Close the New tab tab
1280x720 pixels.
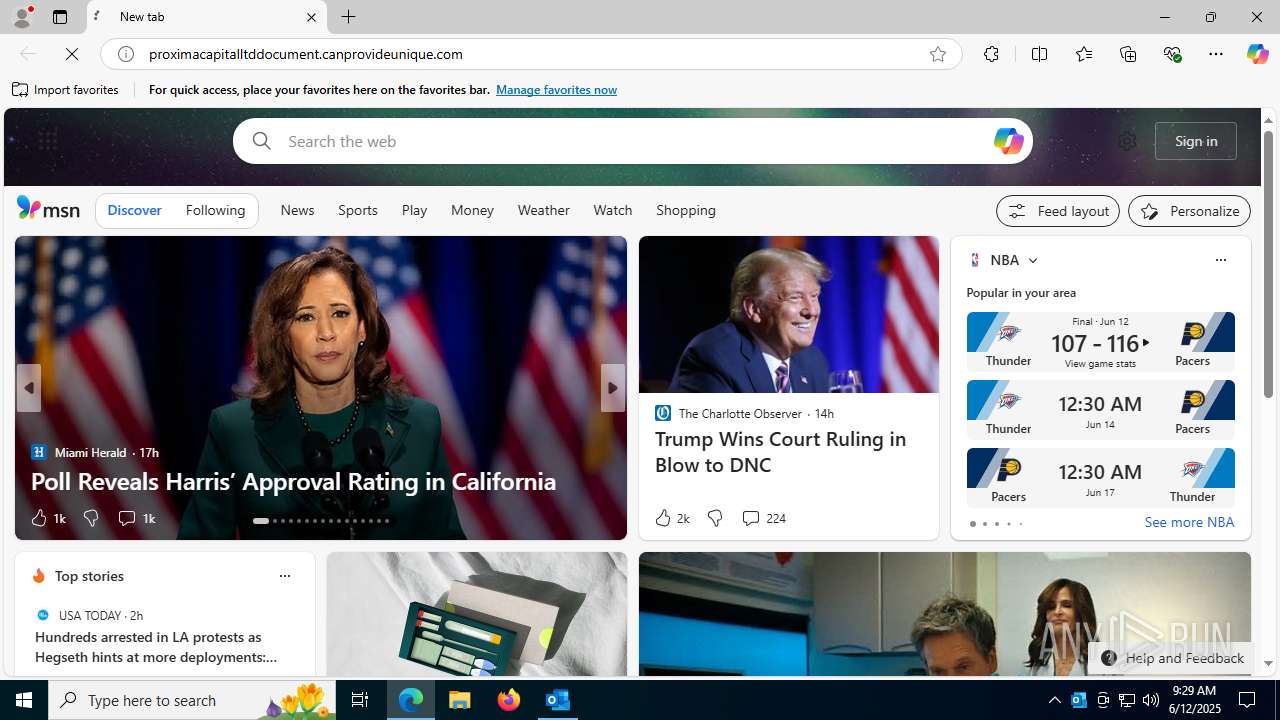(311, 17)
